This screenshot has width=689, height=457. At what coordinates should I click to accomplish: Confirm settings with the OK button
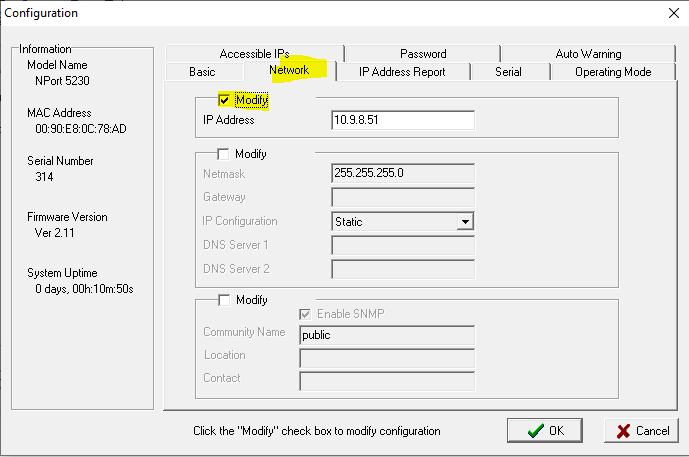pos(545,431)
